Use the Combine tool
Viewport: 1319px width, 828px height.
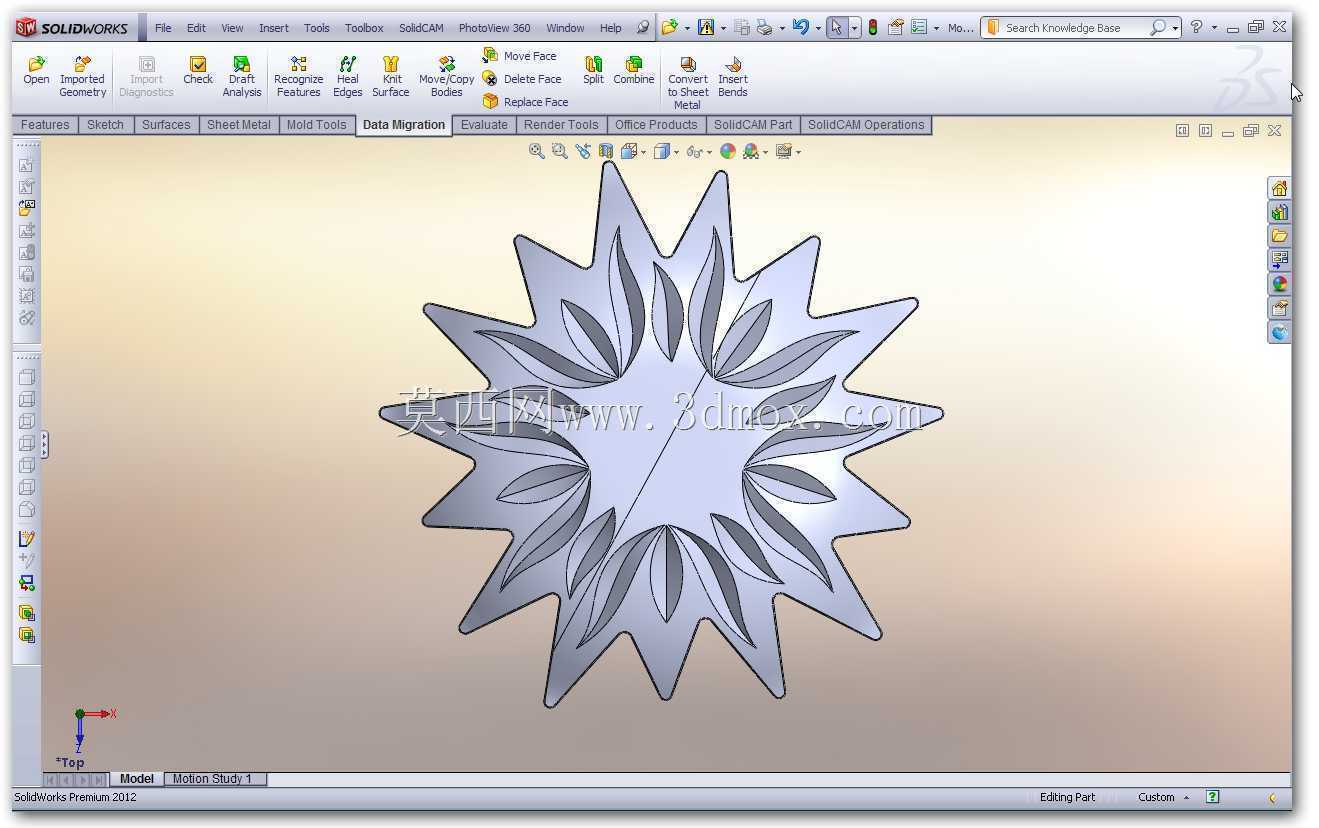(x=634, y=71)
